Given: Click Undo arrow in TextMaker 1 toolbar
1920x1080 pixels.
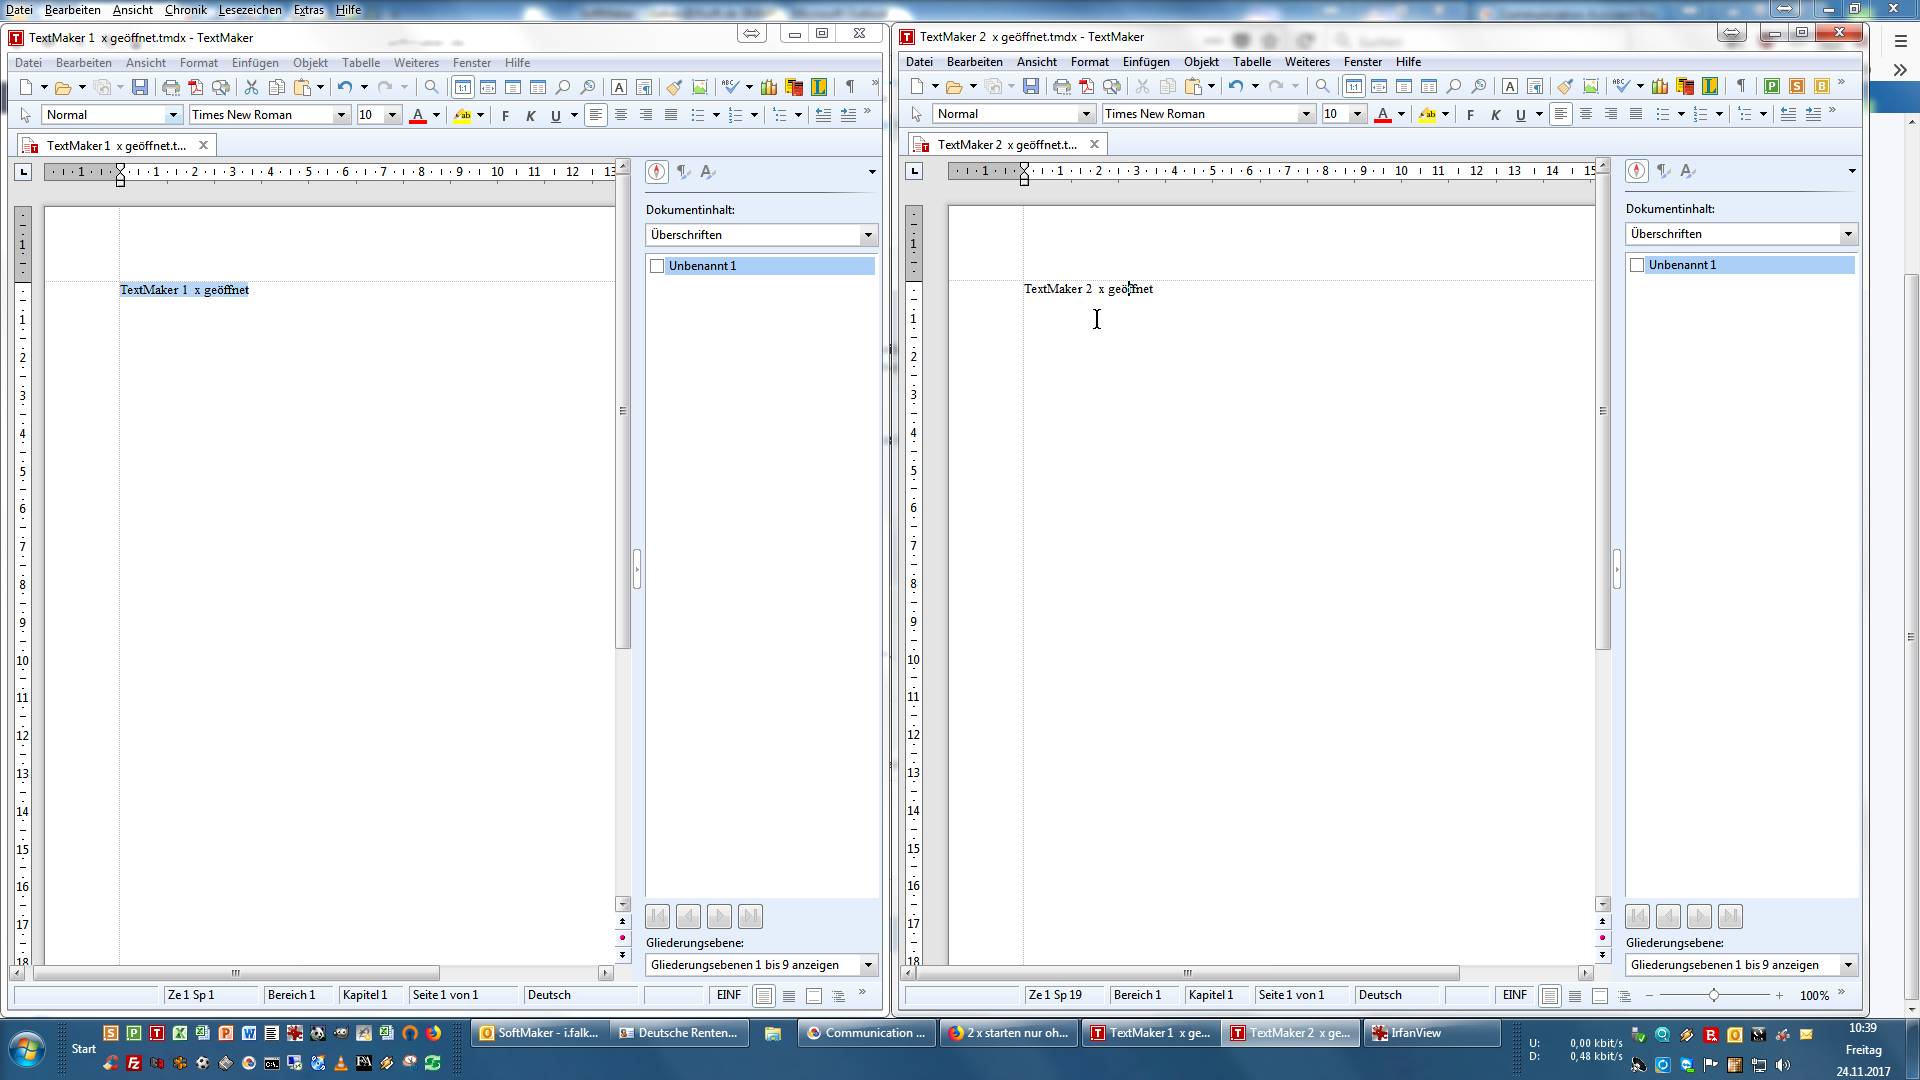Looking at the screenshot, I should coord(345,87).
